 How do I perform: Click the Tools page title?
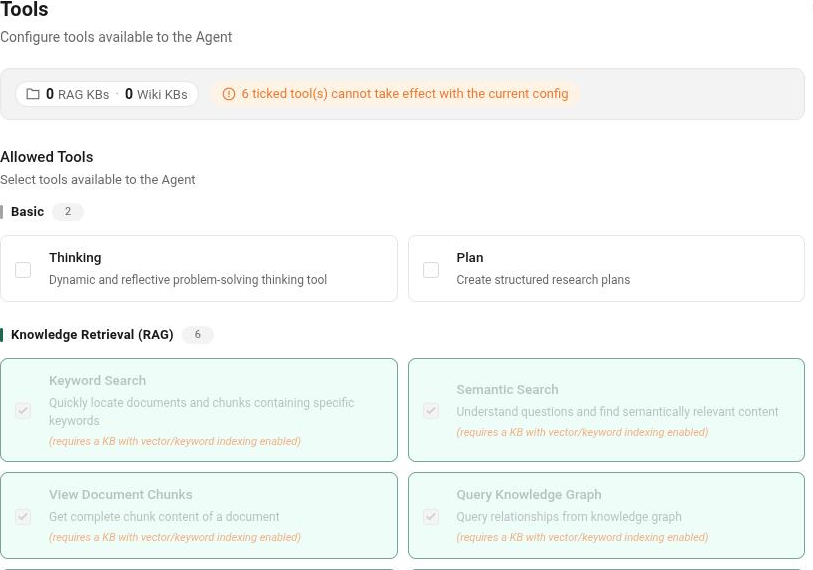(x=24, y=9)
